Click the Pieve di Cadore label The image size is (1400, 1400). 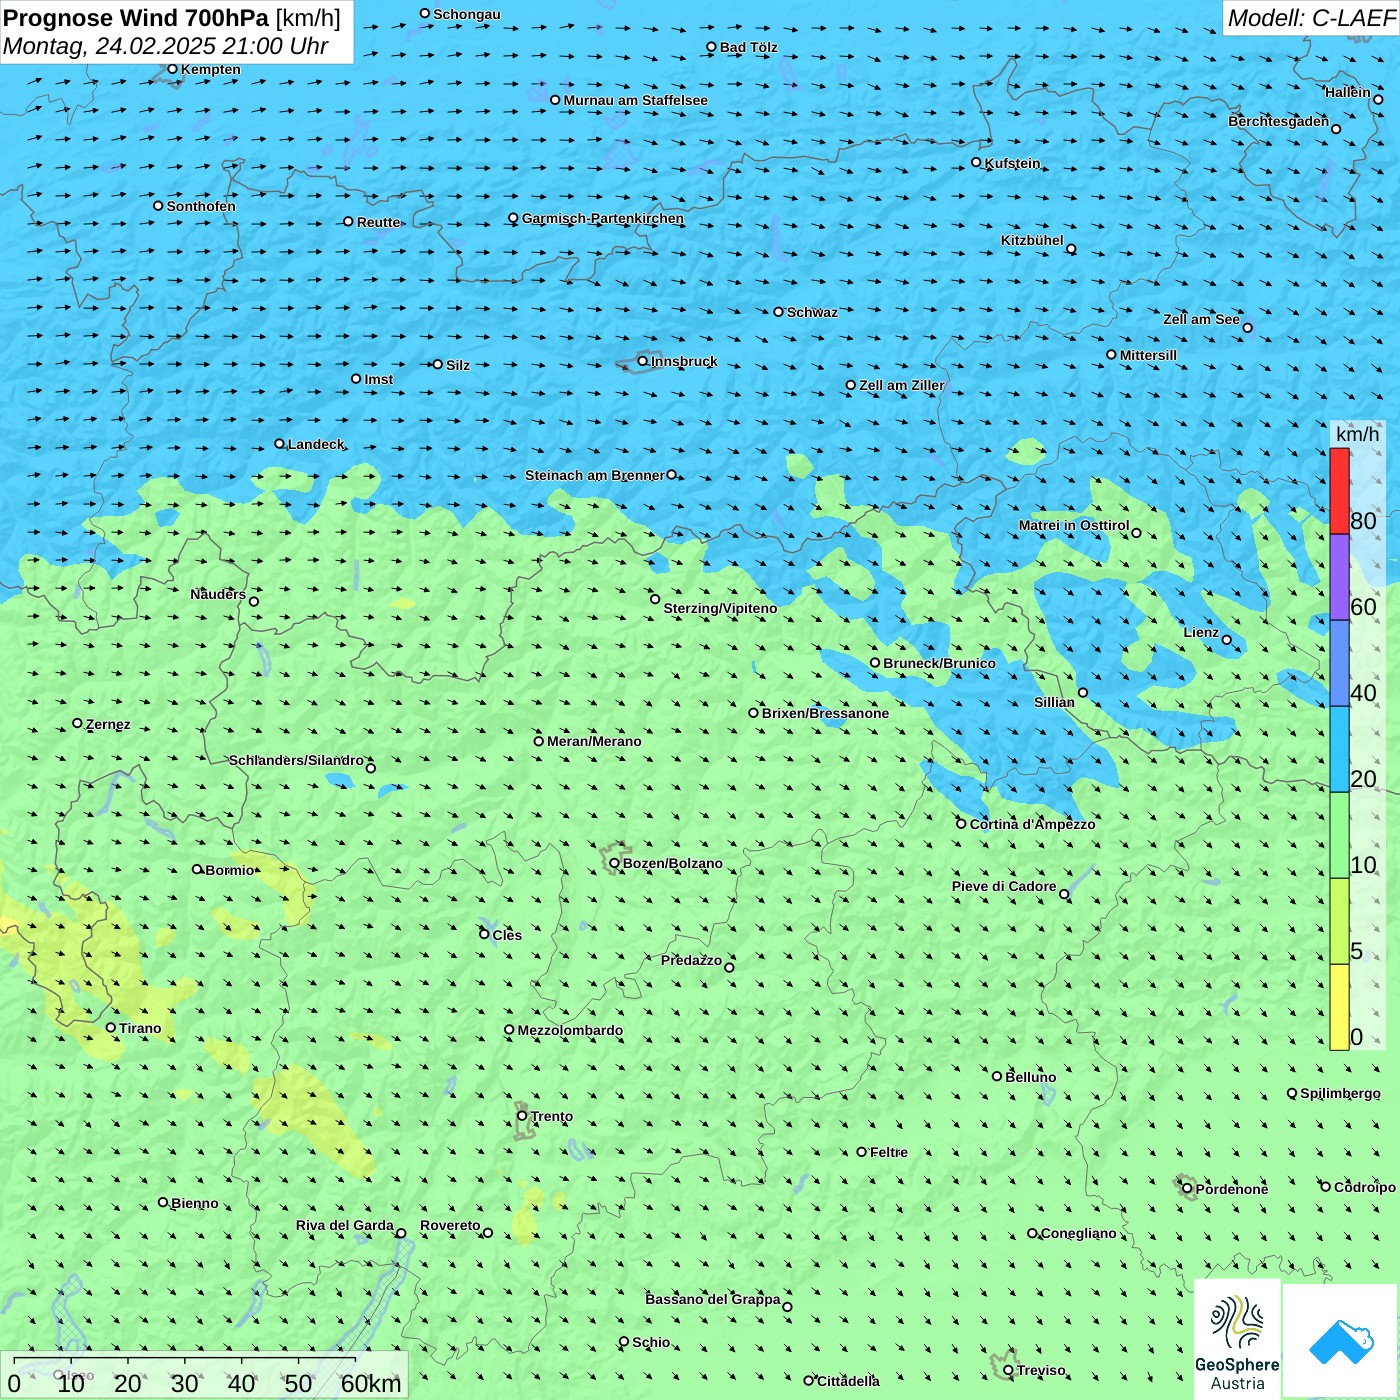tap(1004, 886)
